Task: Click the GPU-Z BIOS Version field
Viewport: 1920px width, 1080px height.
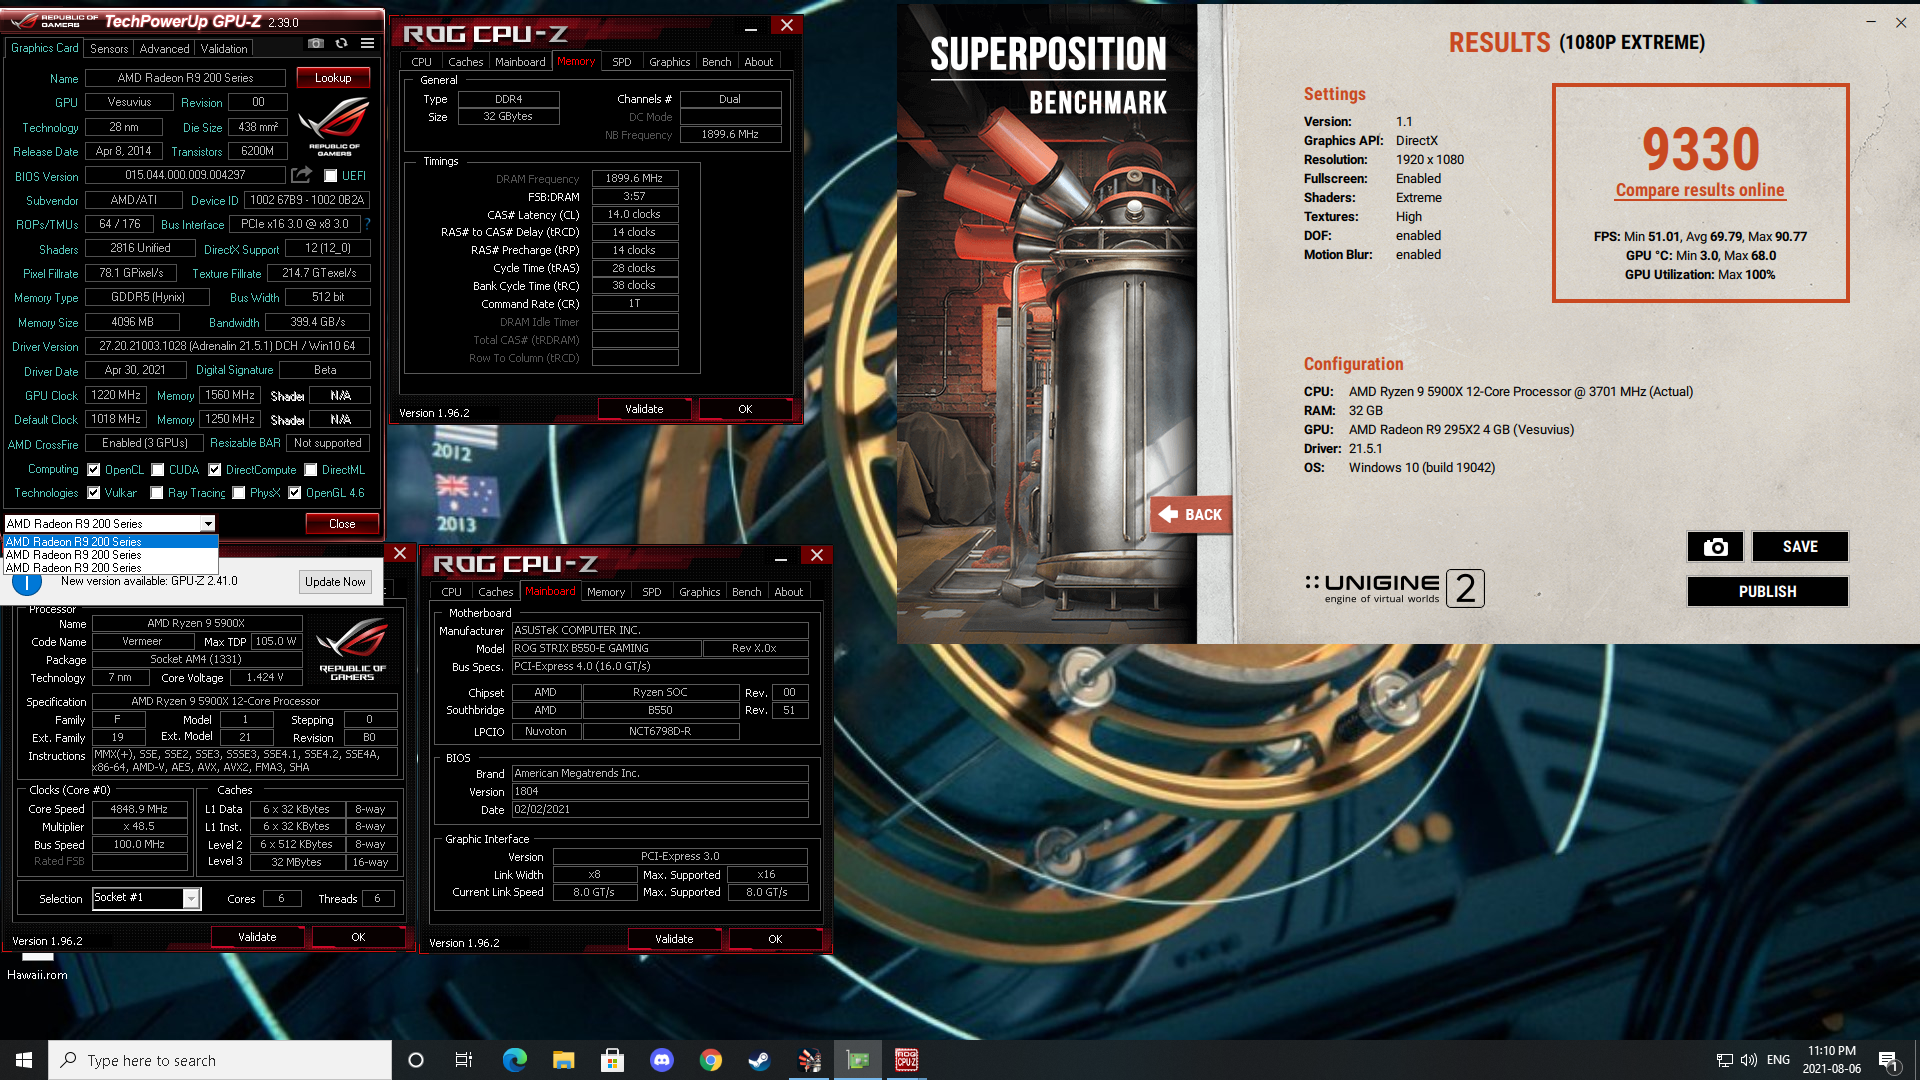Action: (x=185, y=175)
